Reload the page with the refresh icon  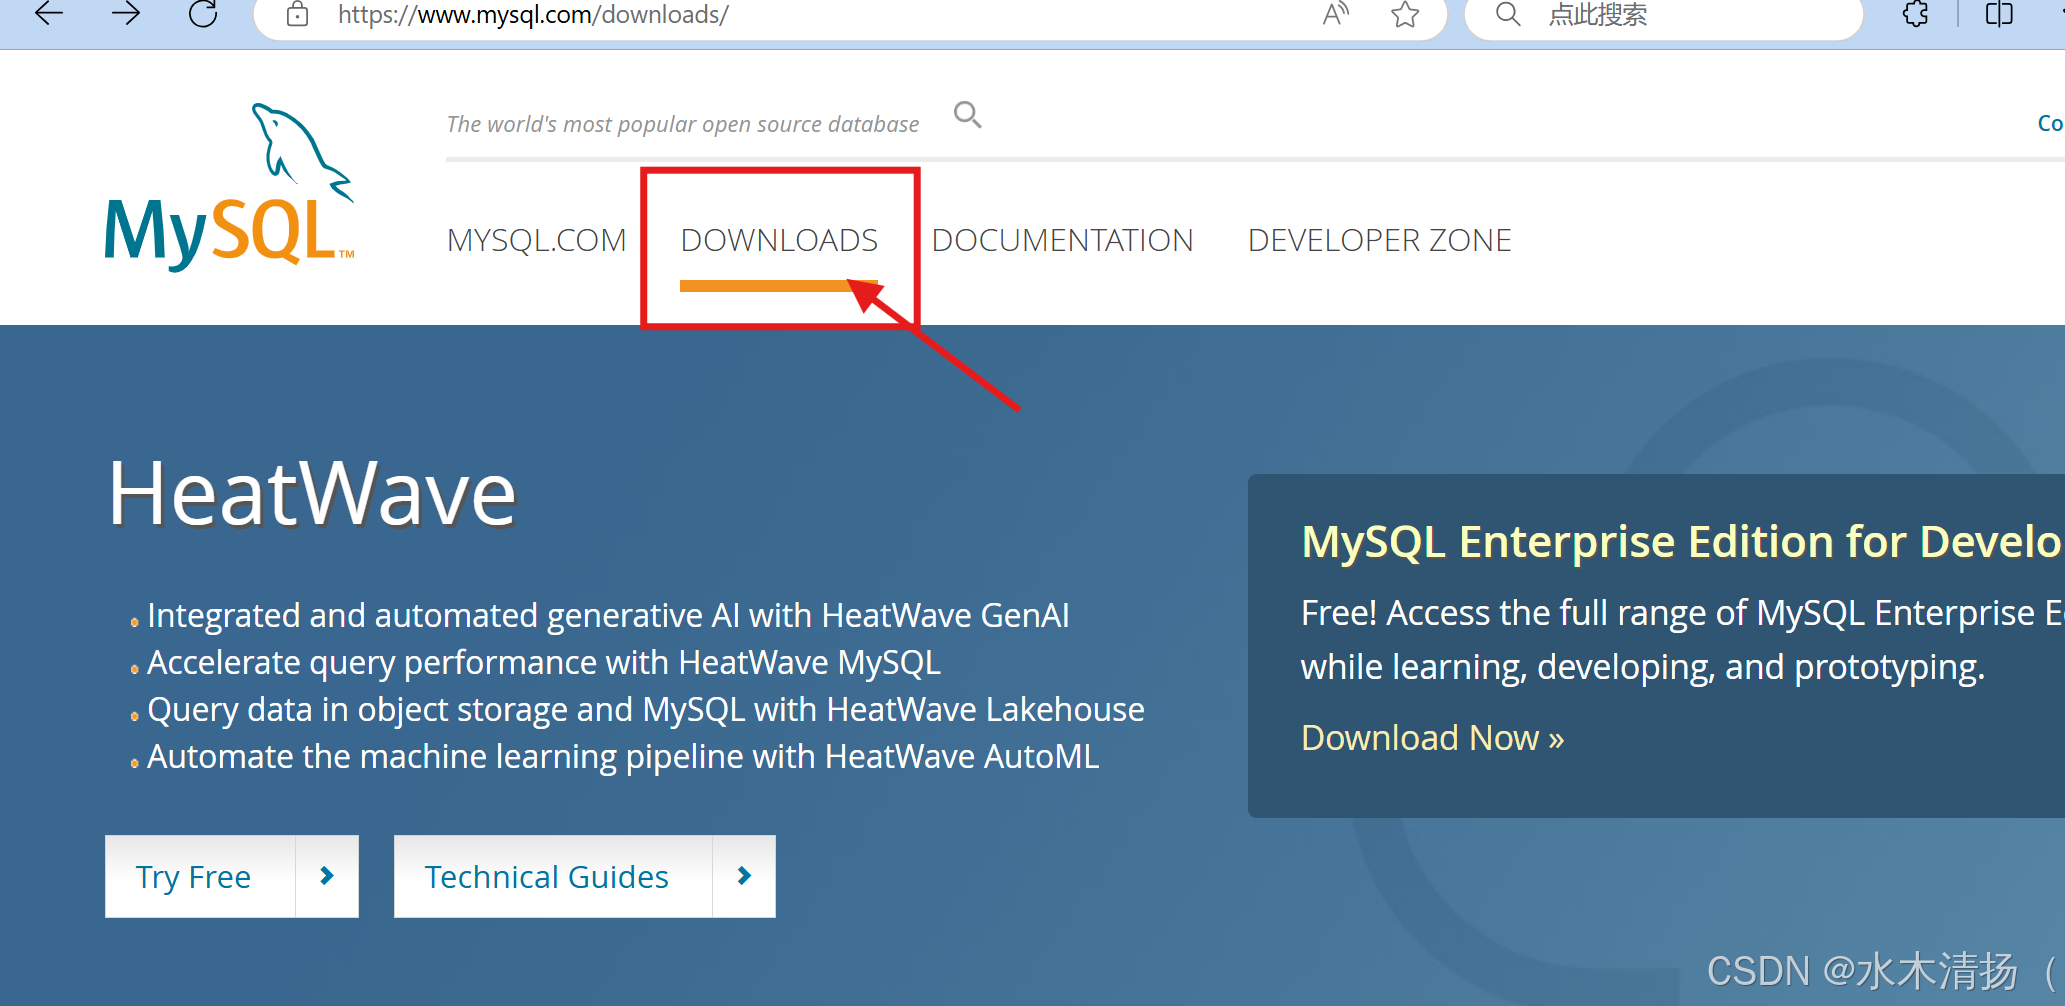click(x=203, y=14)
